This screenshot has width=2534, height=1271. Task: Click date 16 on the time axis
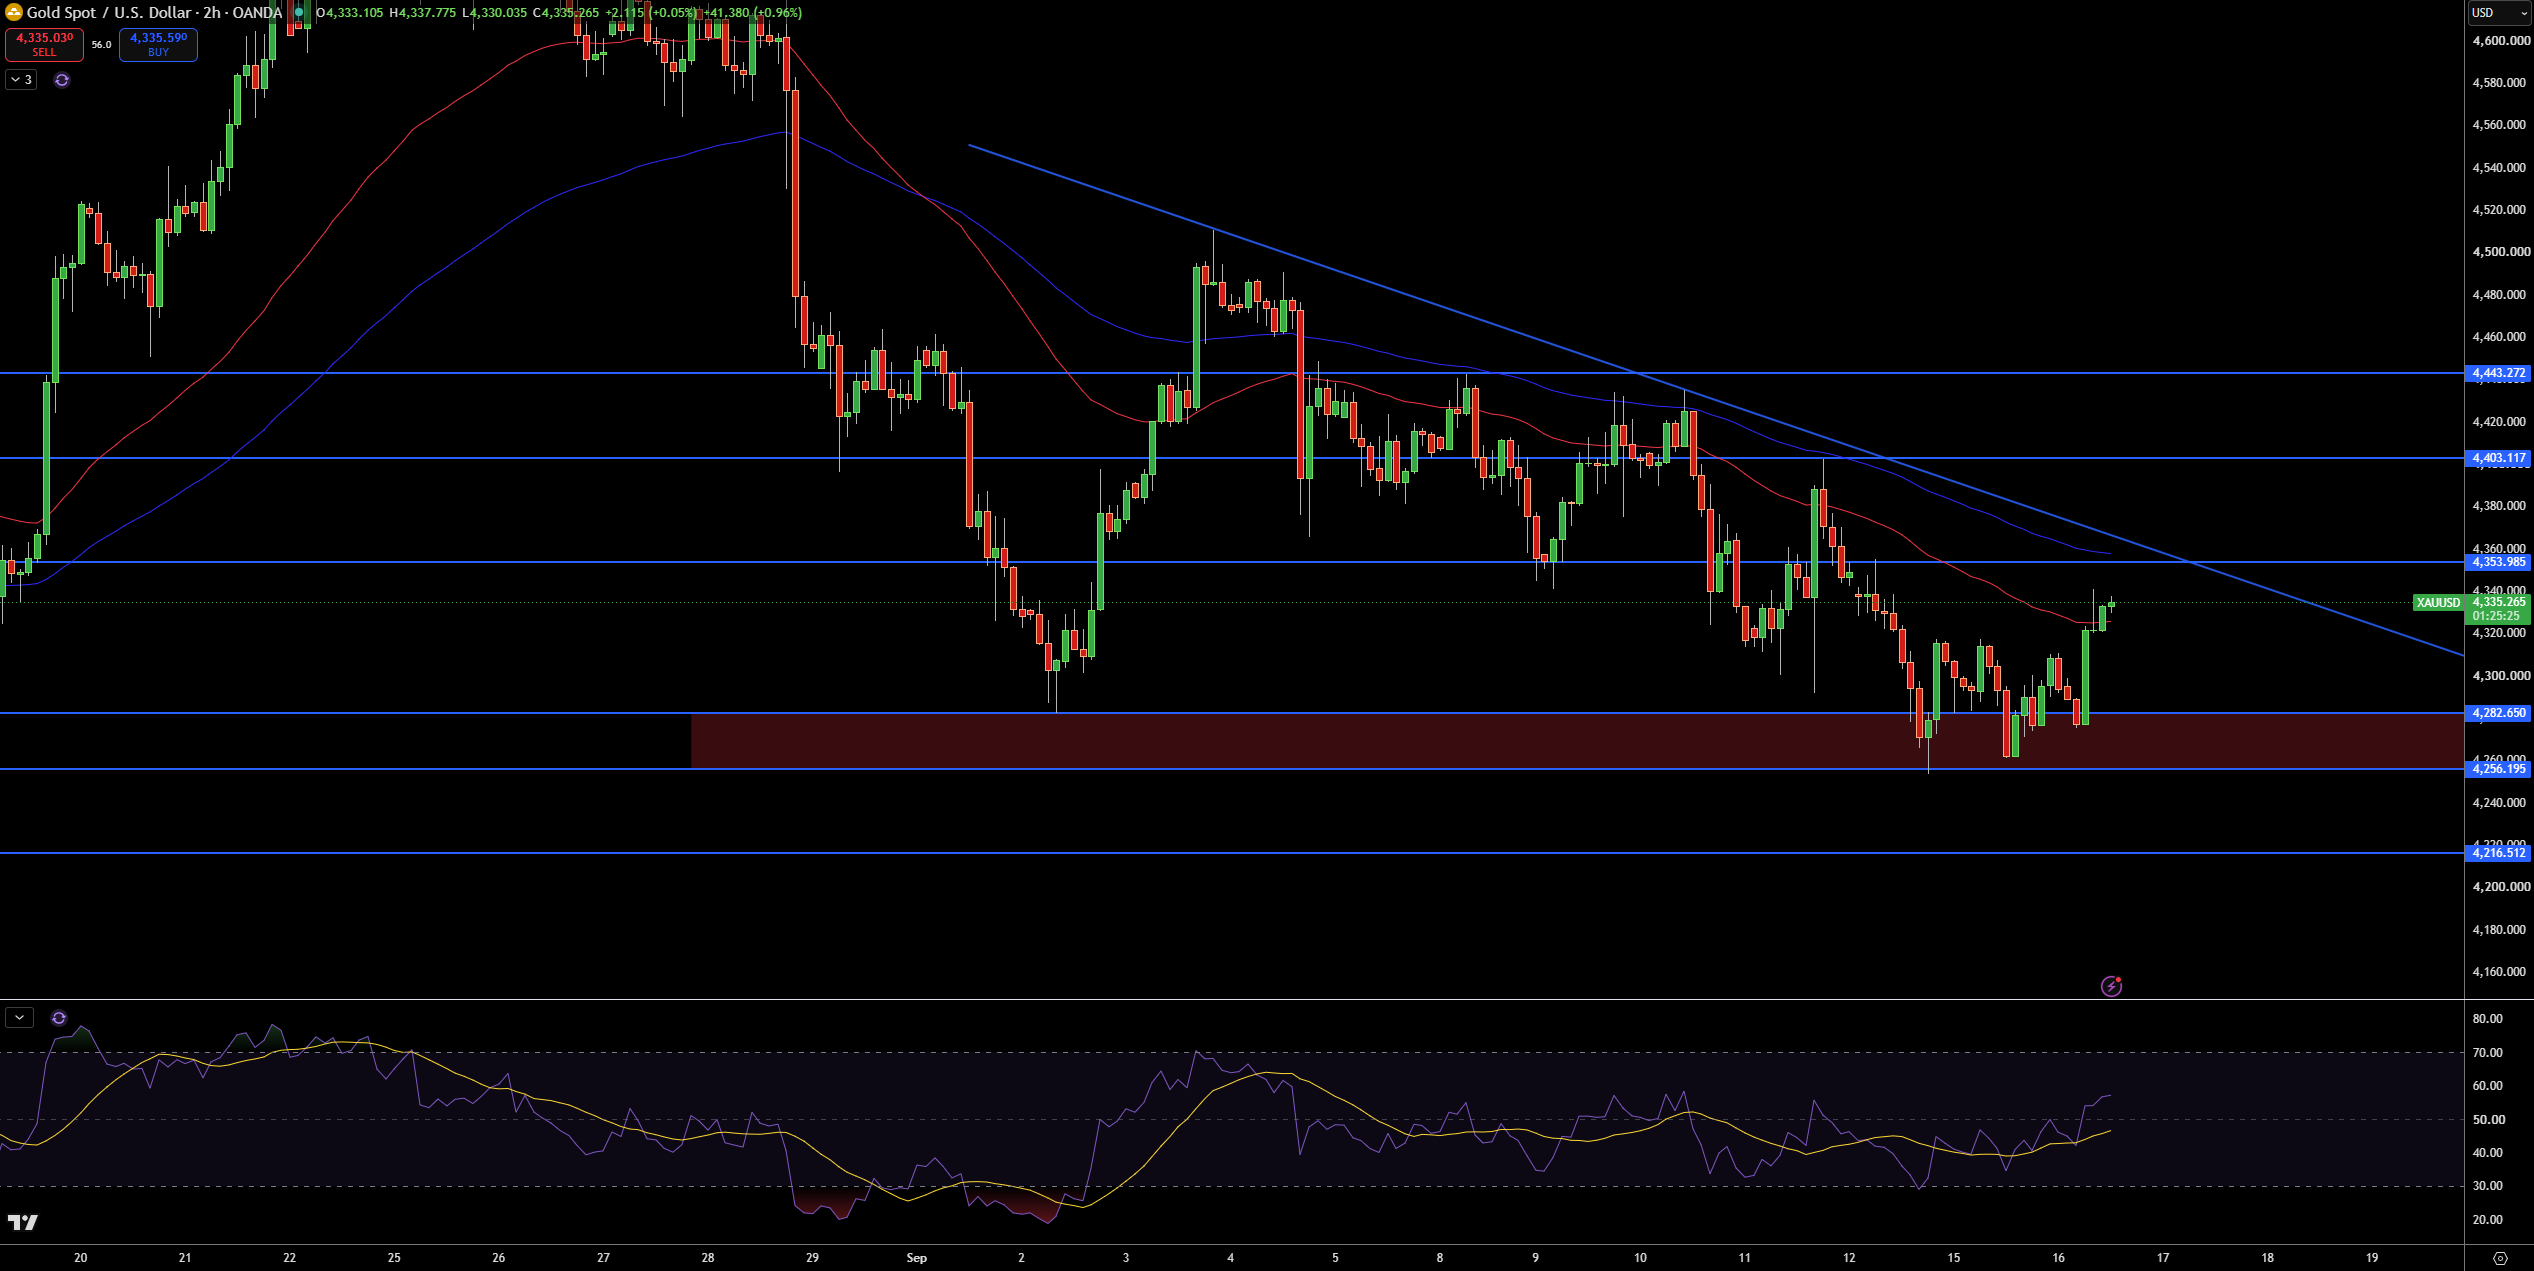pos(2058,1258)
